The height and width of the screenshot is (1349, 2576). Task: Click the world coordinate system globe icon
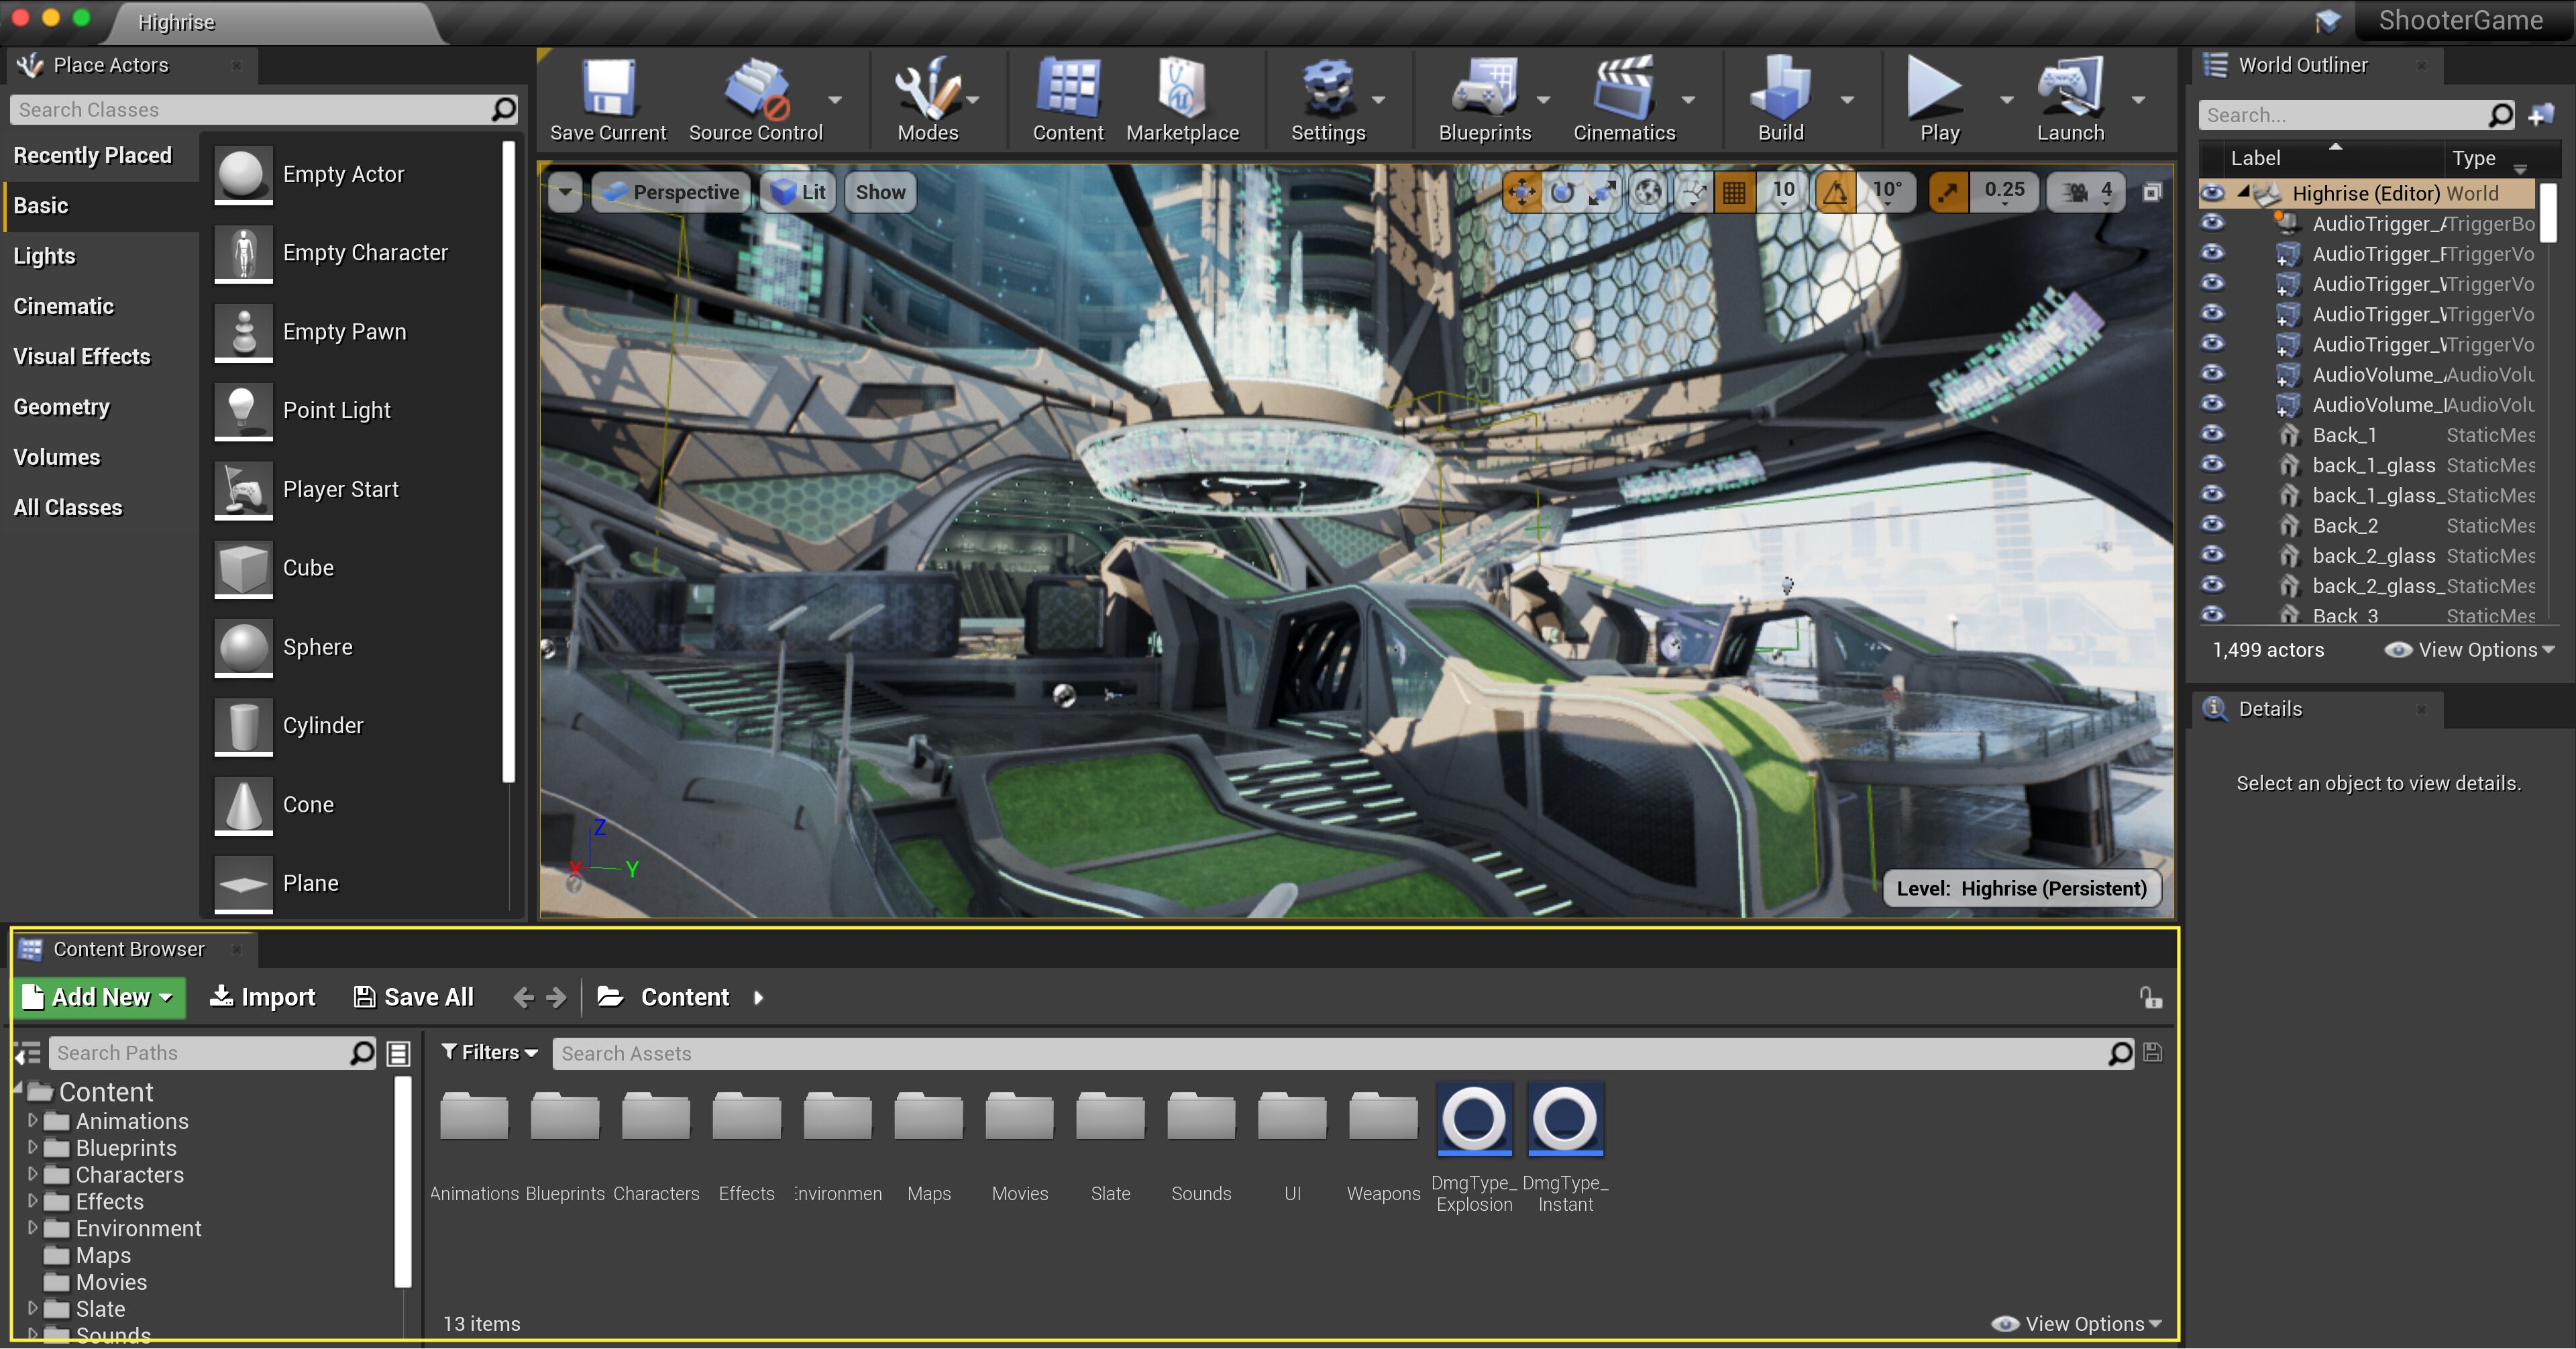[1648, 192]
